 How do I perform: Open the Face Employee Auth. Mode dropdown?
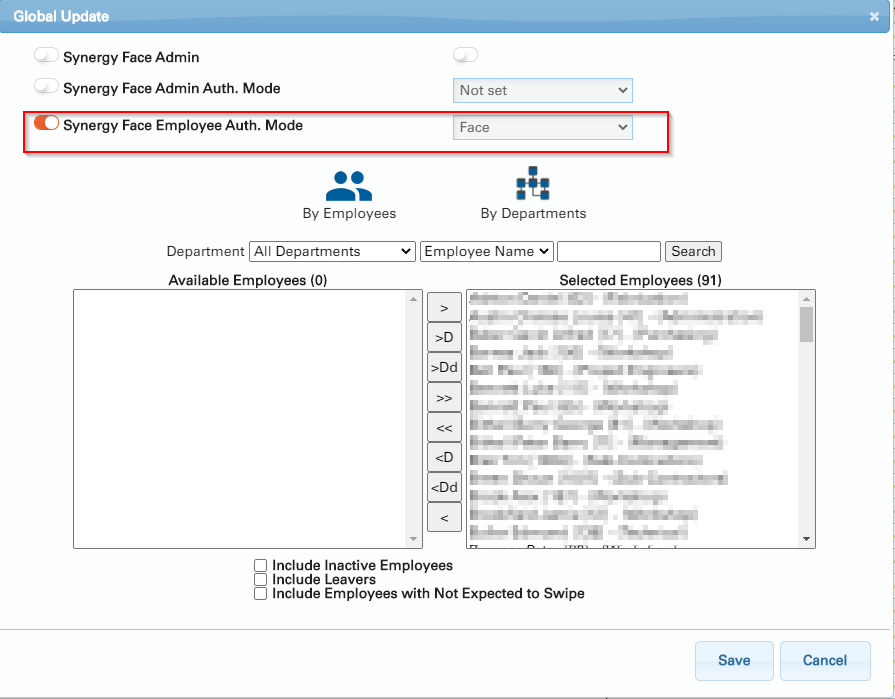point(542,127)
